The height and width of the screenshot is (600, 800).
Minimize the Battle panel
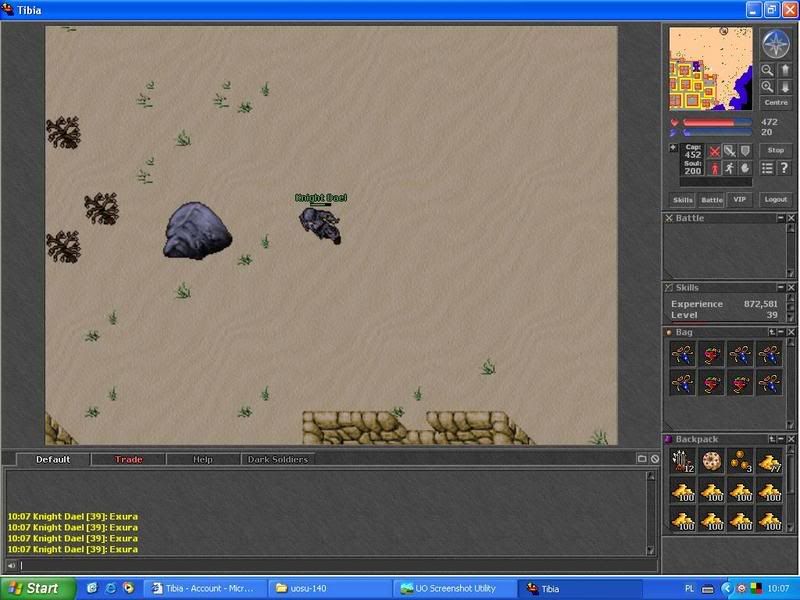pos(781,218)
